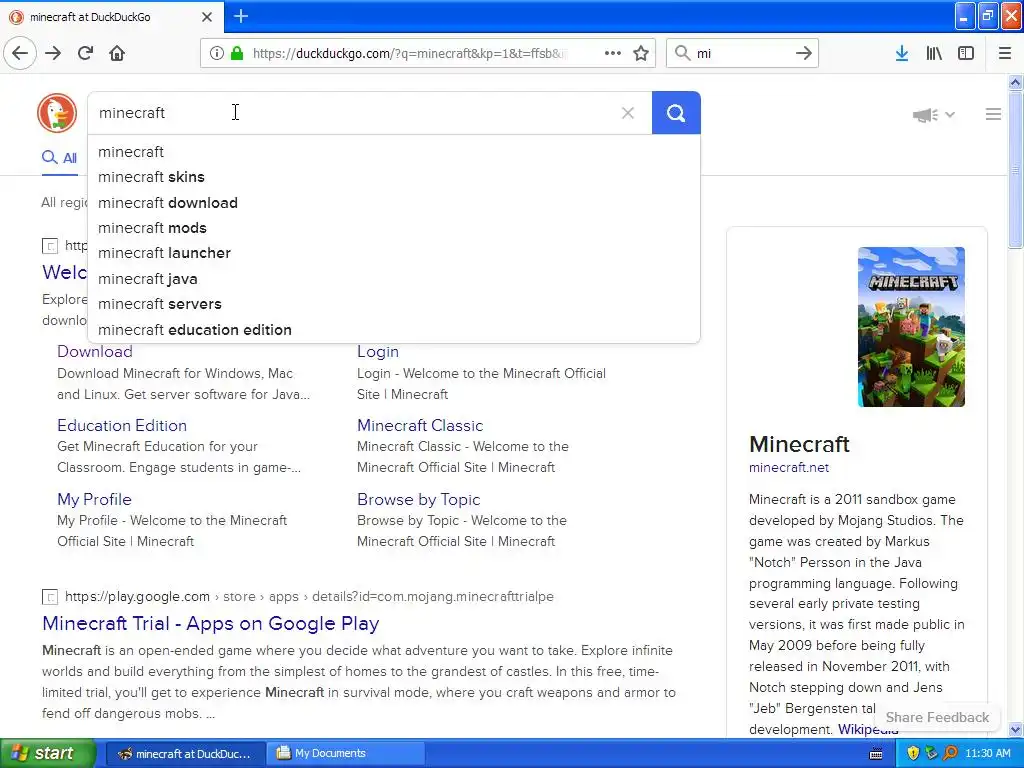Click the megaphone announcements icon
1024x768 pixels.
925,115
